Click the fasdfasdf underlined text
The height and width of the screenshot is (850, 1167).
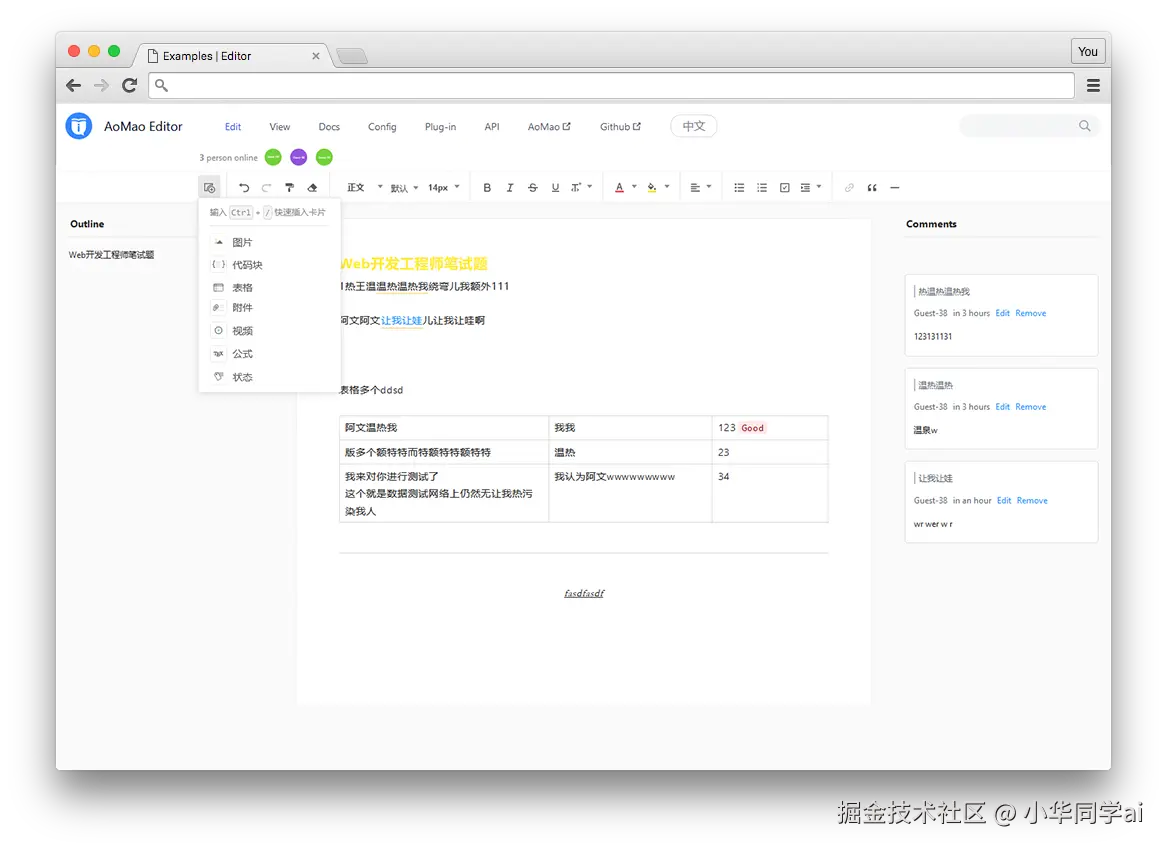pyautogui.click(x=584, y=593)
